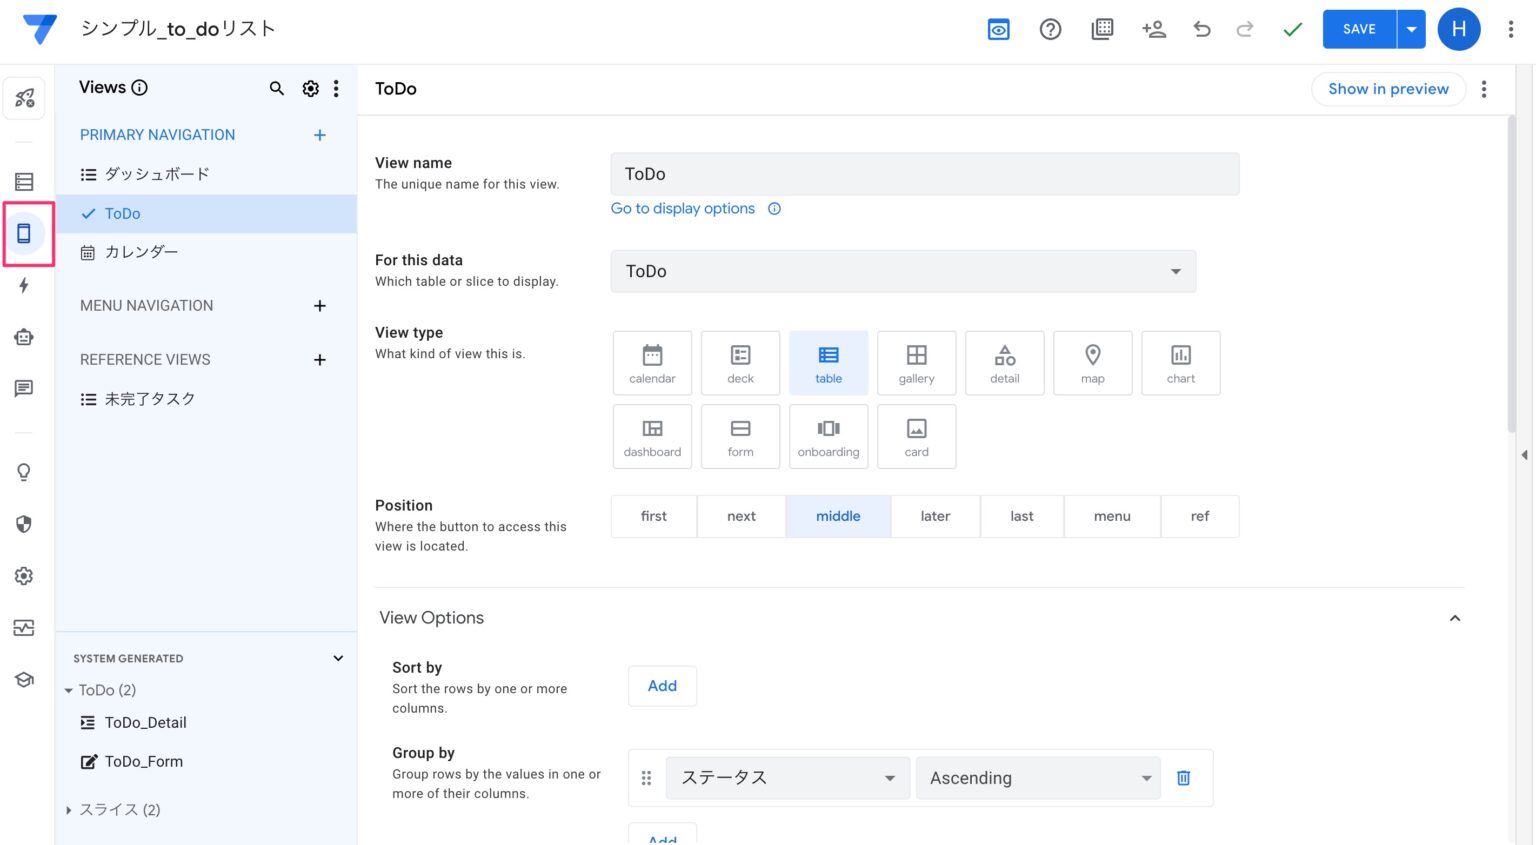Select the calendar view type
The height and width of the screenshot is (845, 1536).
(x=652, y=362)
